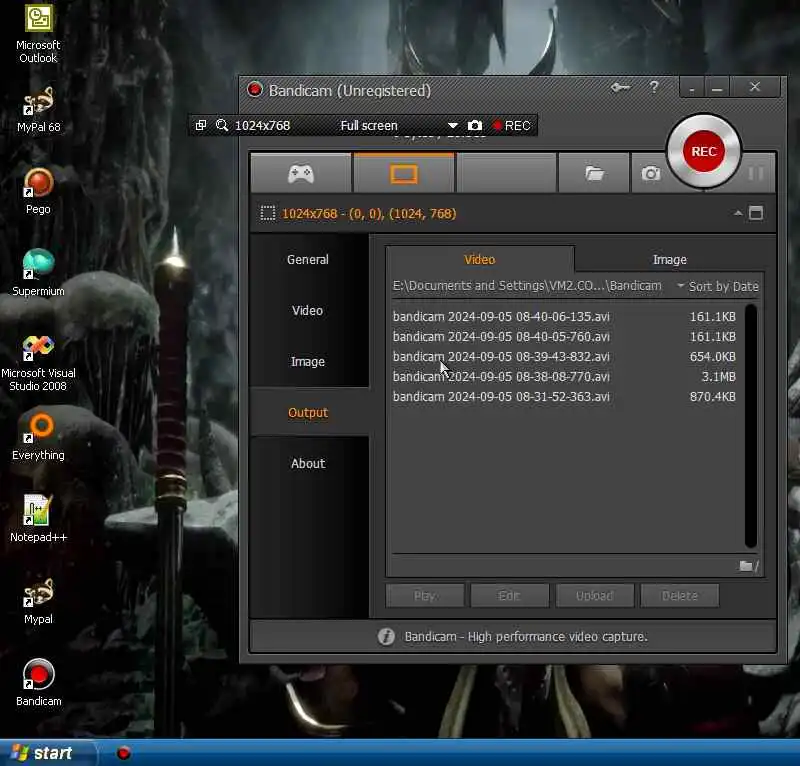The height and width of the screenshot is (766, 800).
Task: Click the Play button
Action: 425,596
